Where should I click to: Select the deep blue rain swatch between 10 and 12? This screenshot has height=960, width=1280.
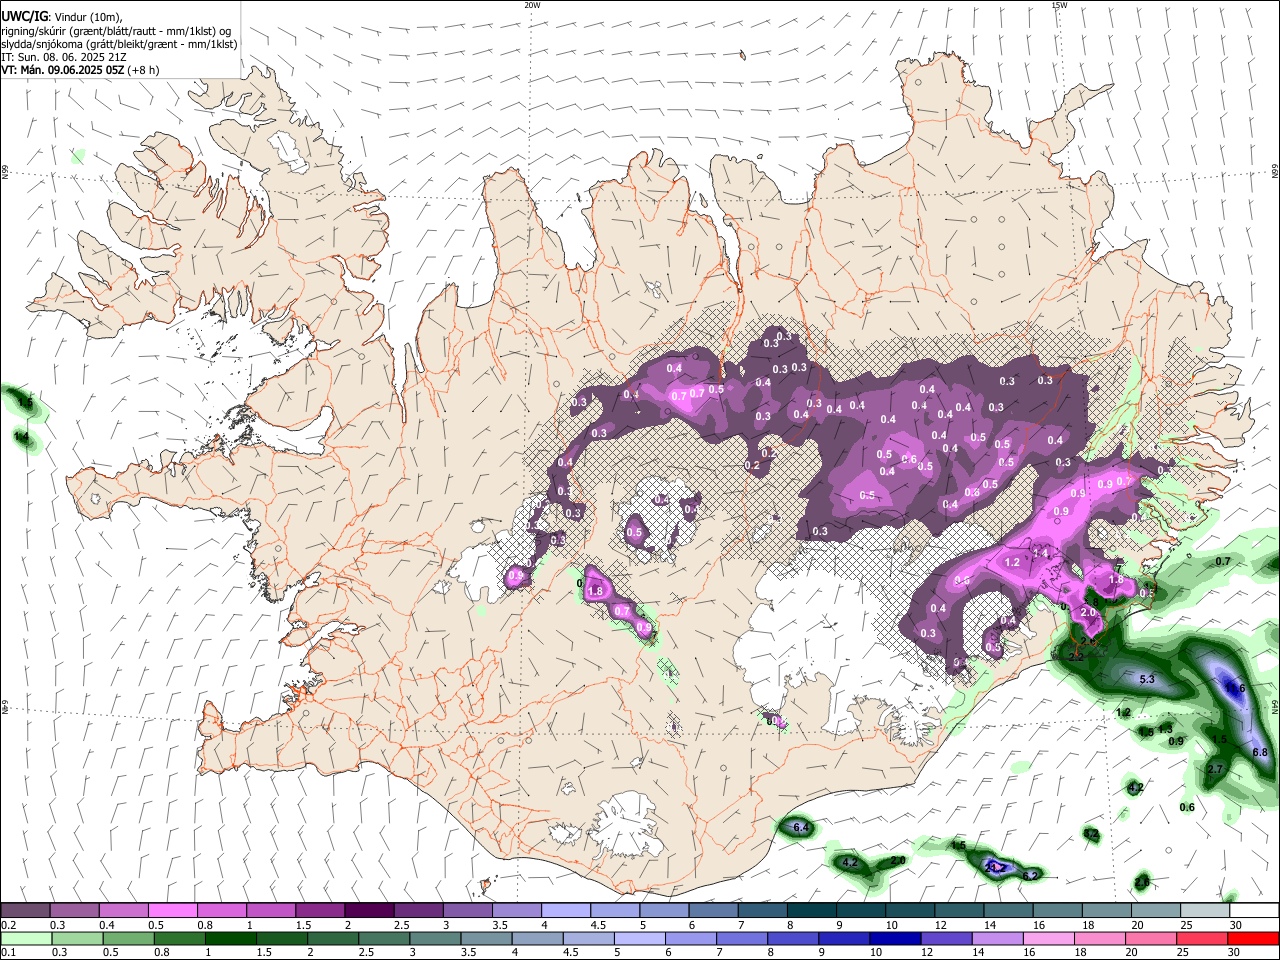(x=896, y=938)
